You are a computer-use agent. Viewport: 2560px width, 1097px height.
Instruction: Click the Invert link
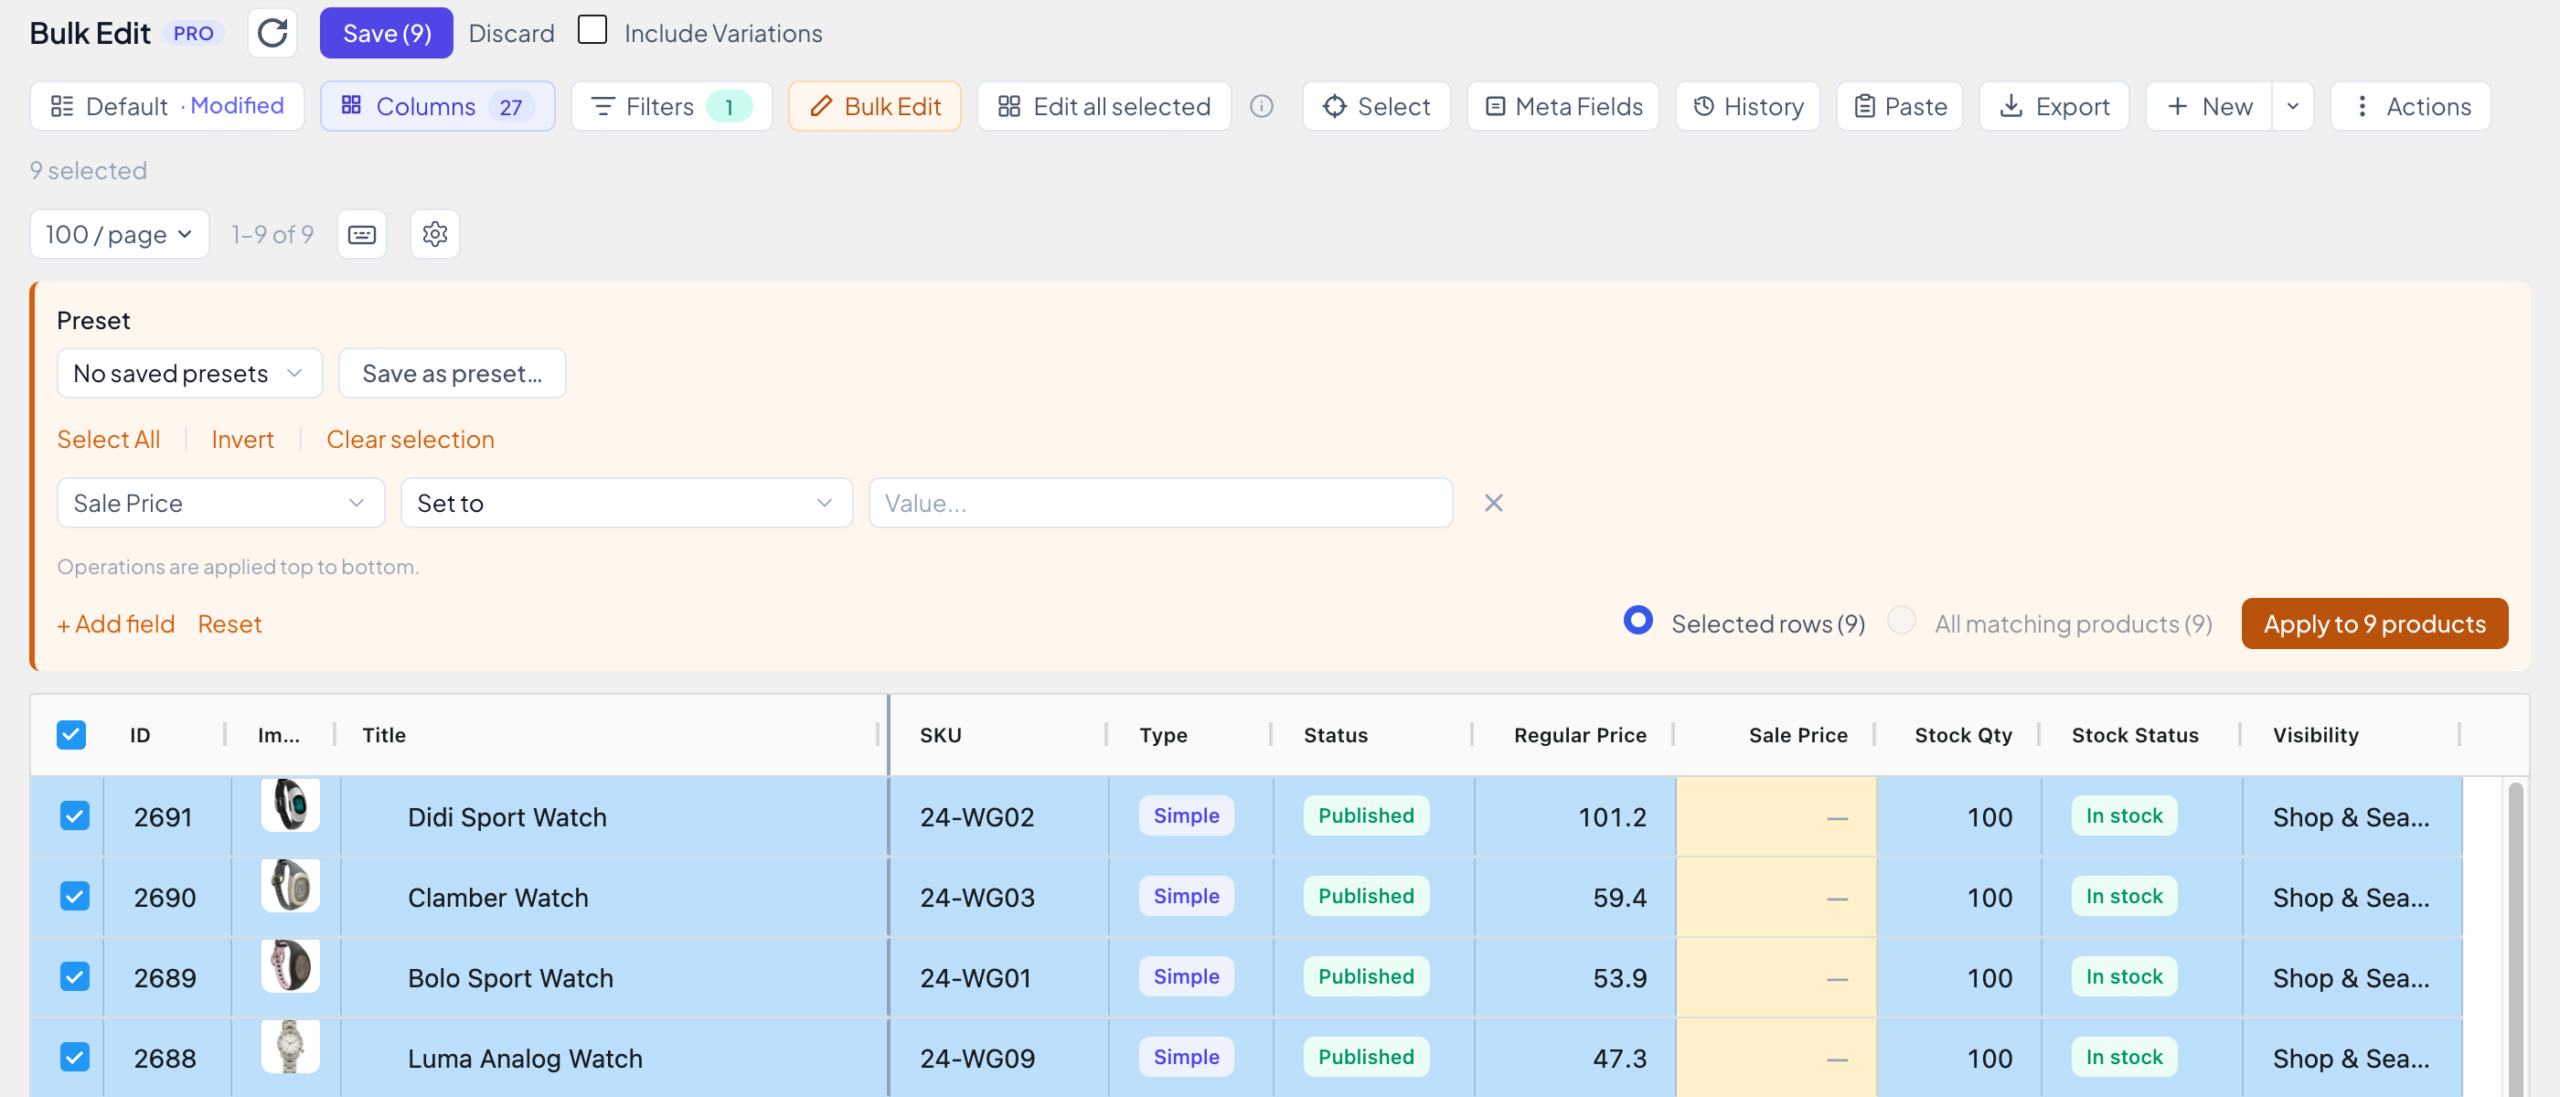coord(242,439)
